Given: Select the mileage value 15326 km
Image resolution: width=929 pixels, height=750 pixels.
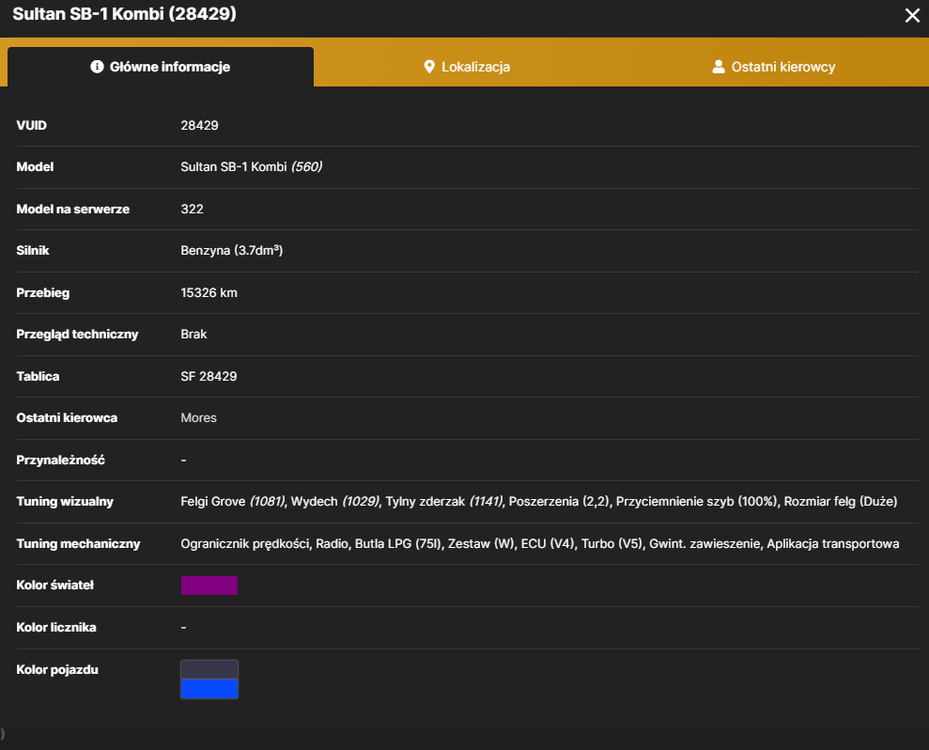Looking at the screenshot, I should pyautogui.click(x=209, y=293).
